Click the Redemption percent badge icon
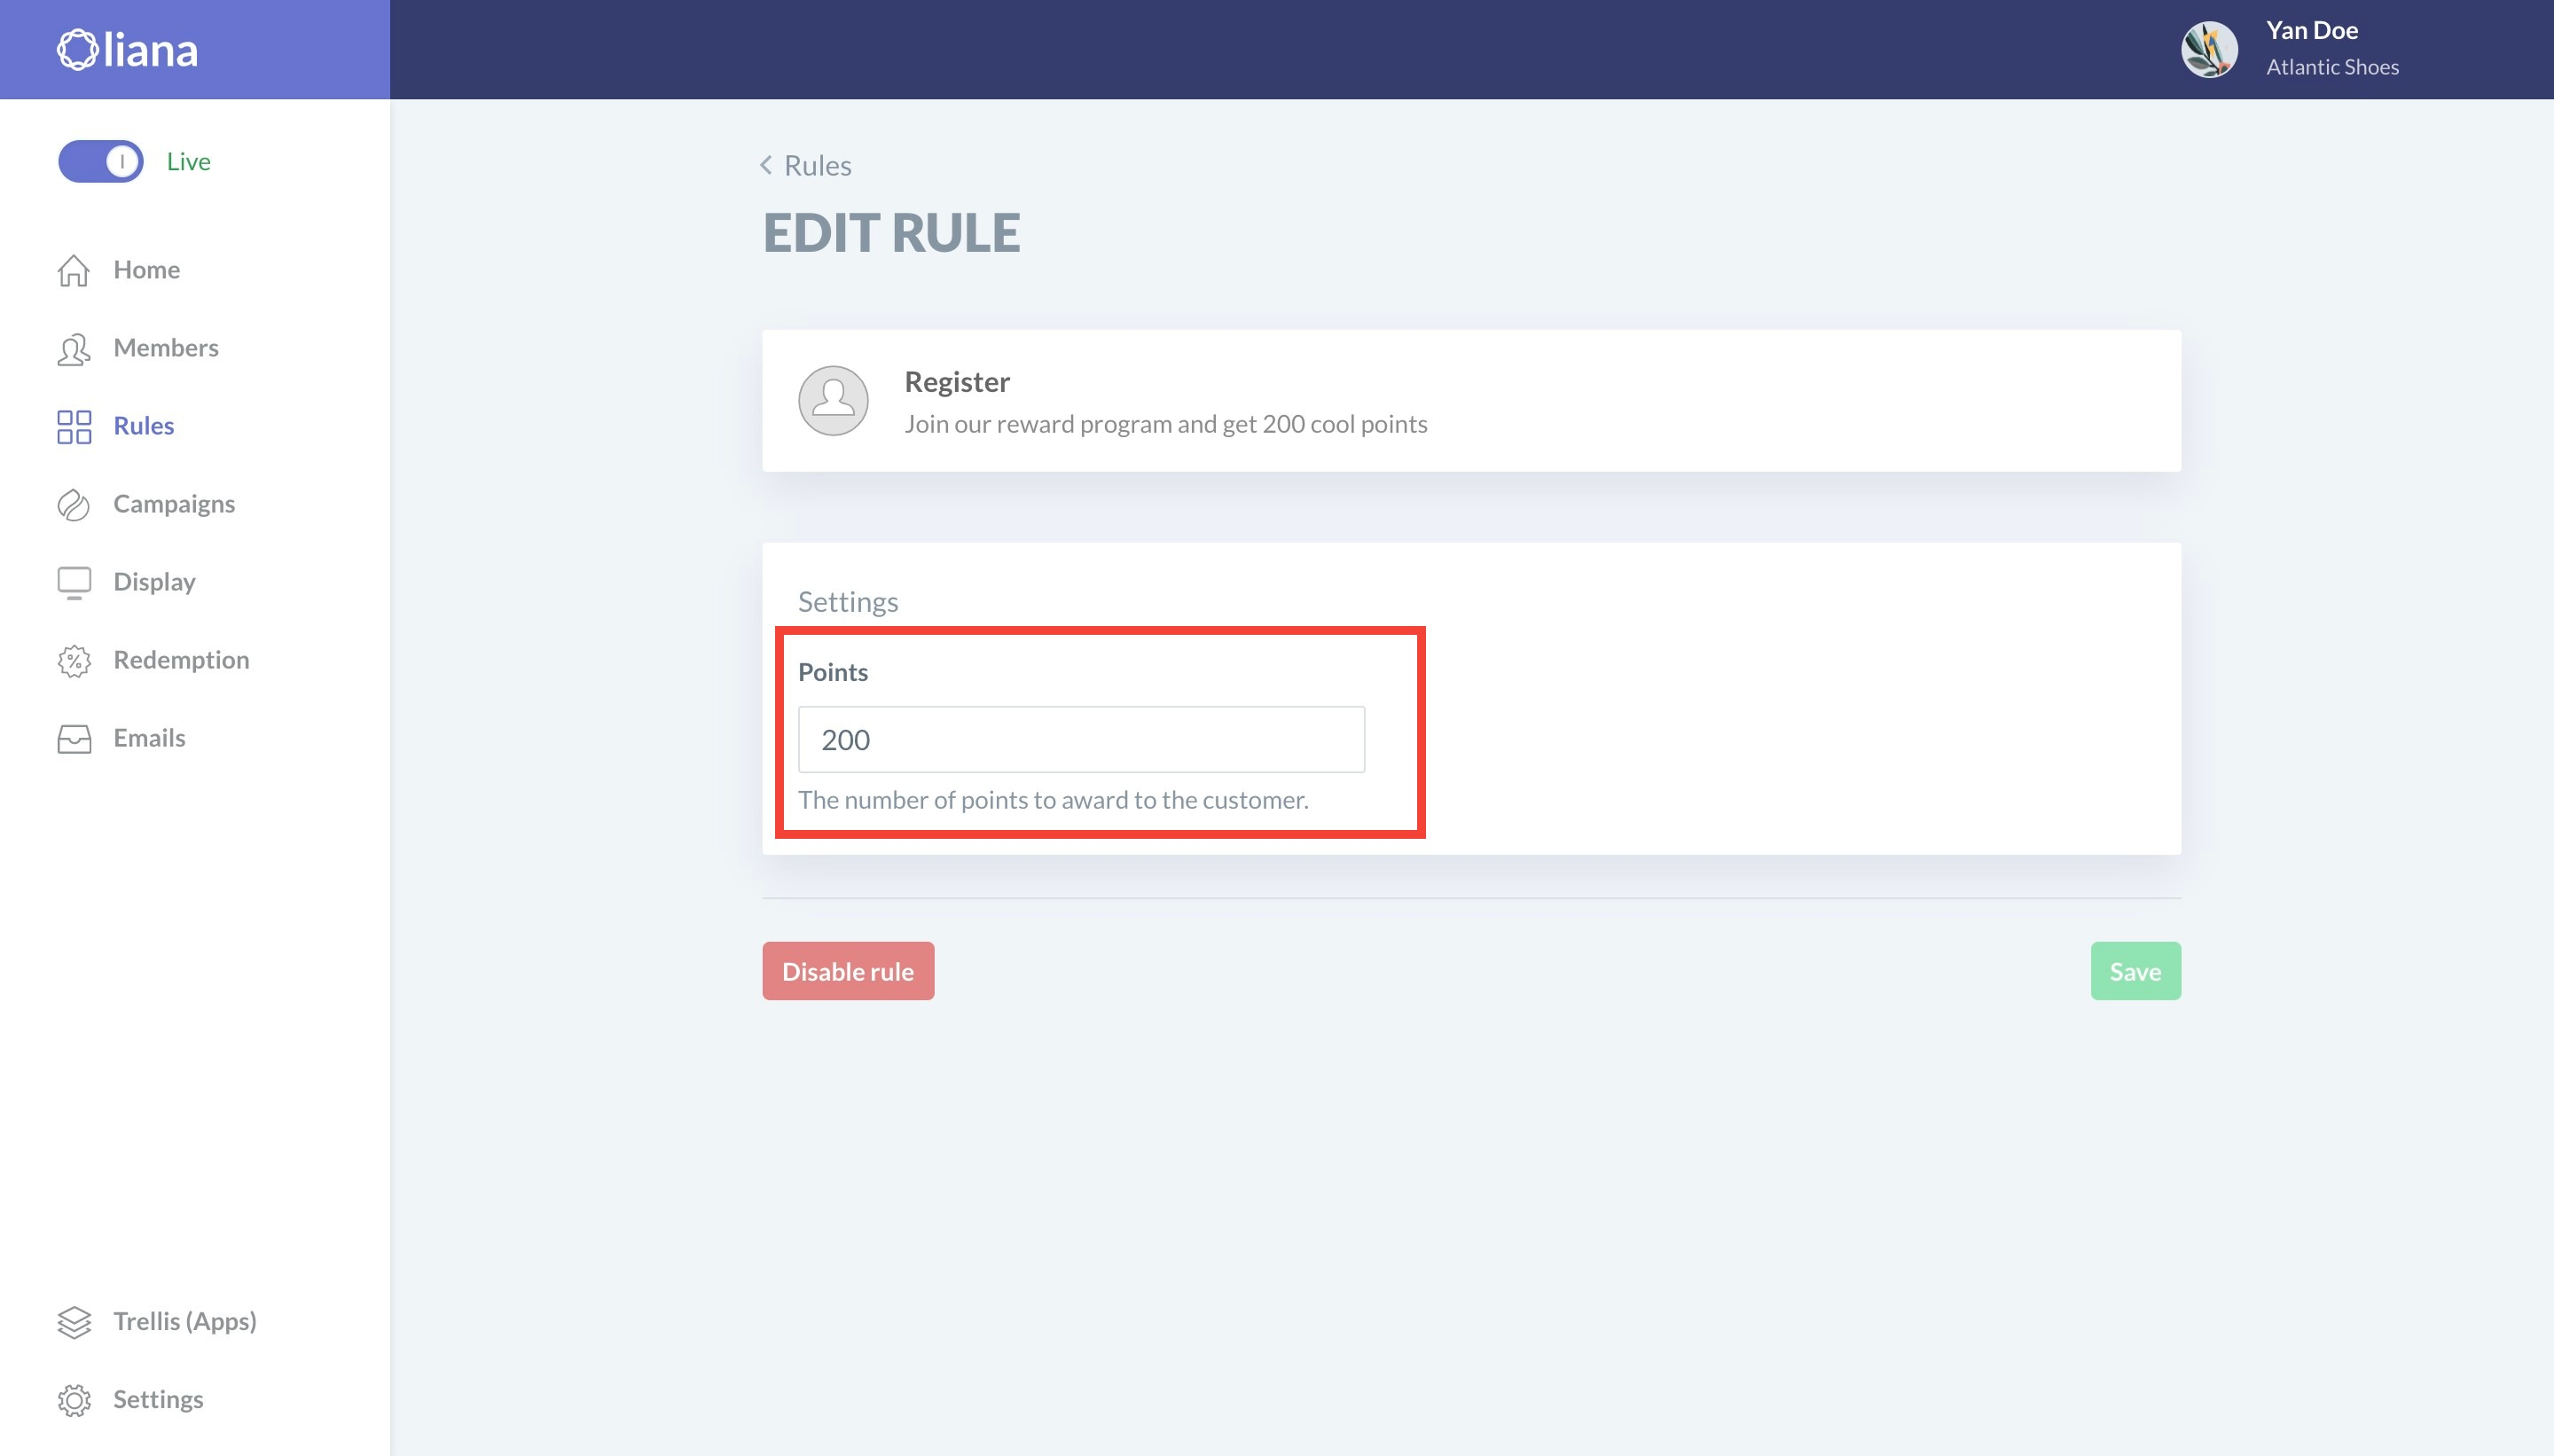 pyautogui.click(x=74, y=660)
